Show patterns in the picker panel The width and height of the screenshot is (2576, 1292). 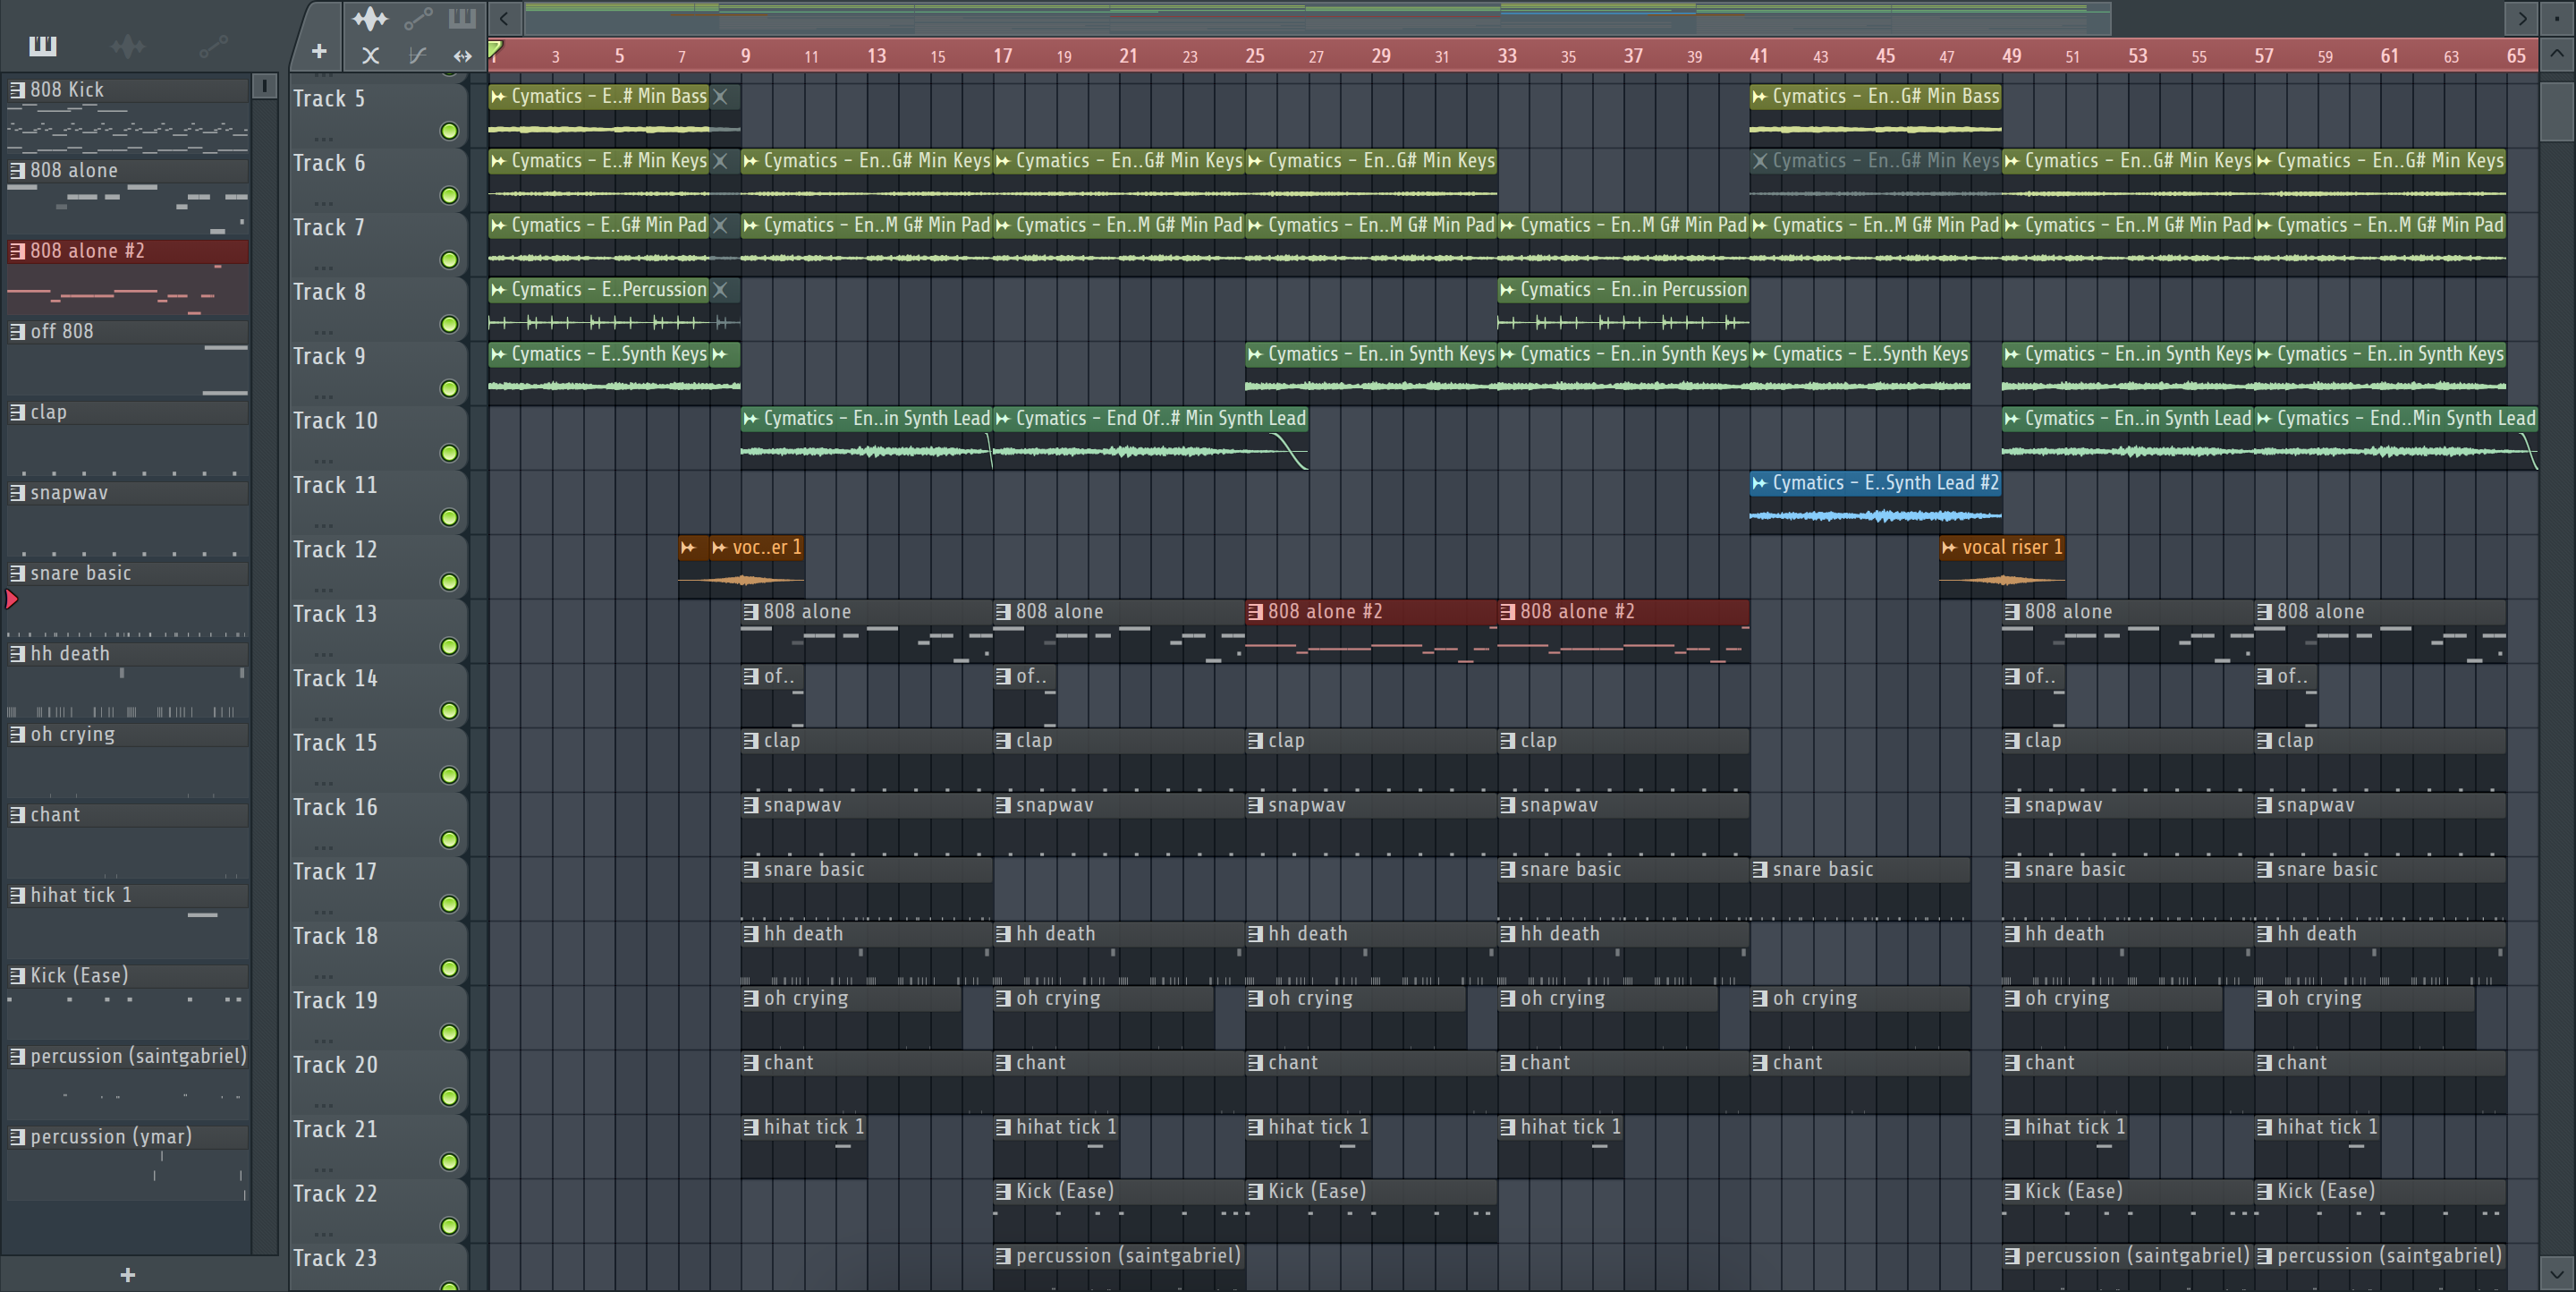pos(43,45)
